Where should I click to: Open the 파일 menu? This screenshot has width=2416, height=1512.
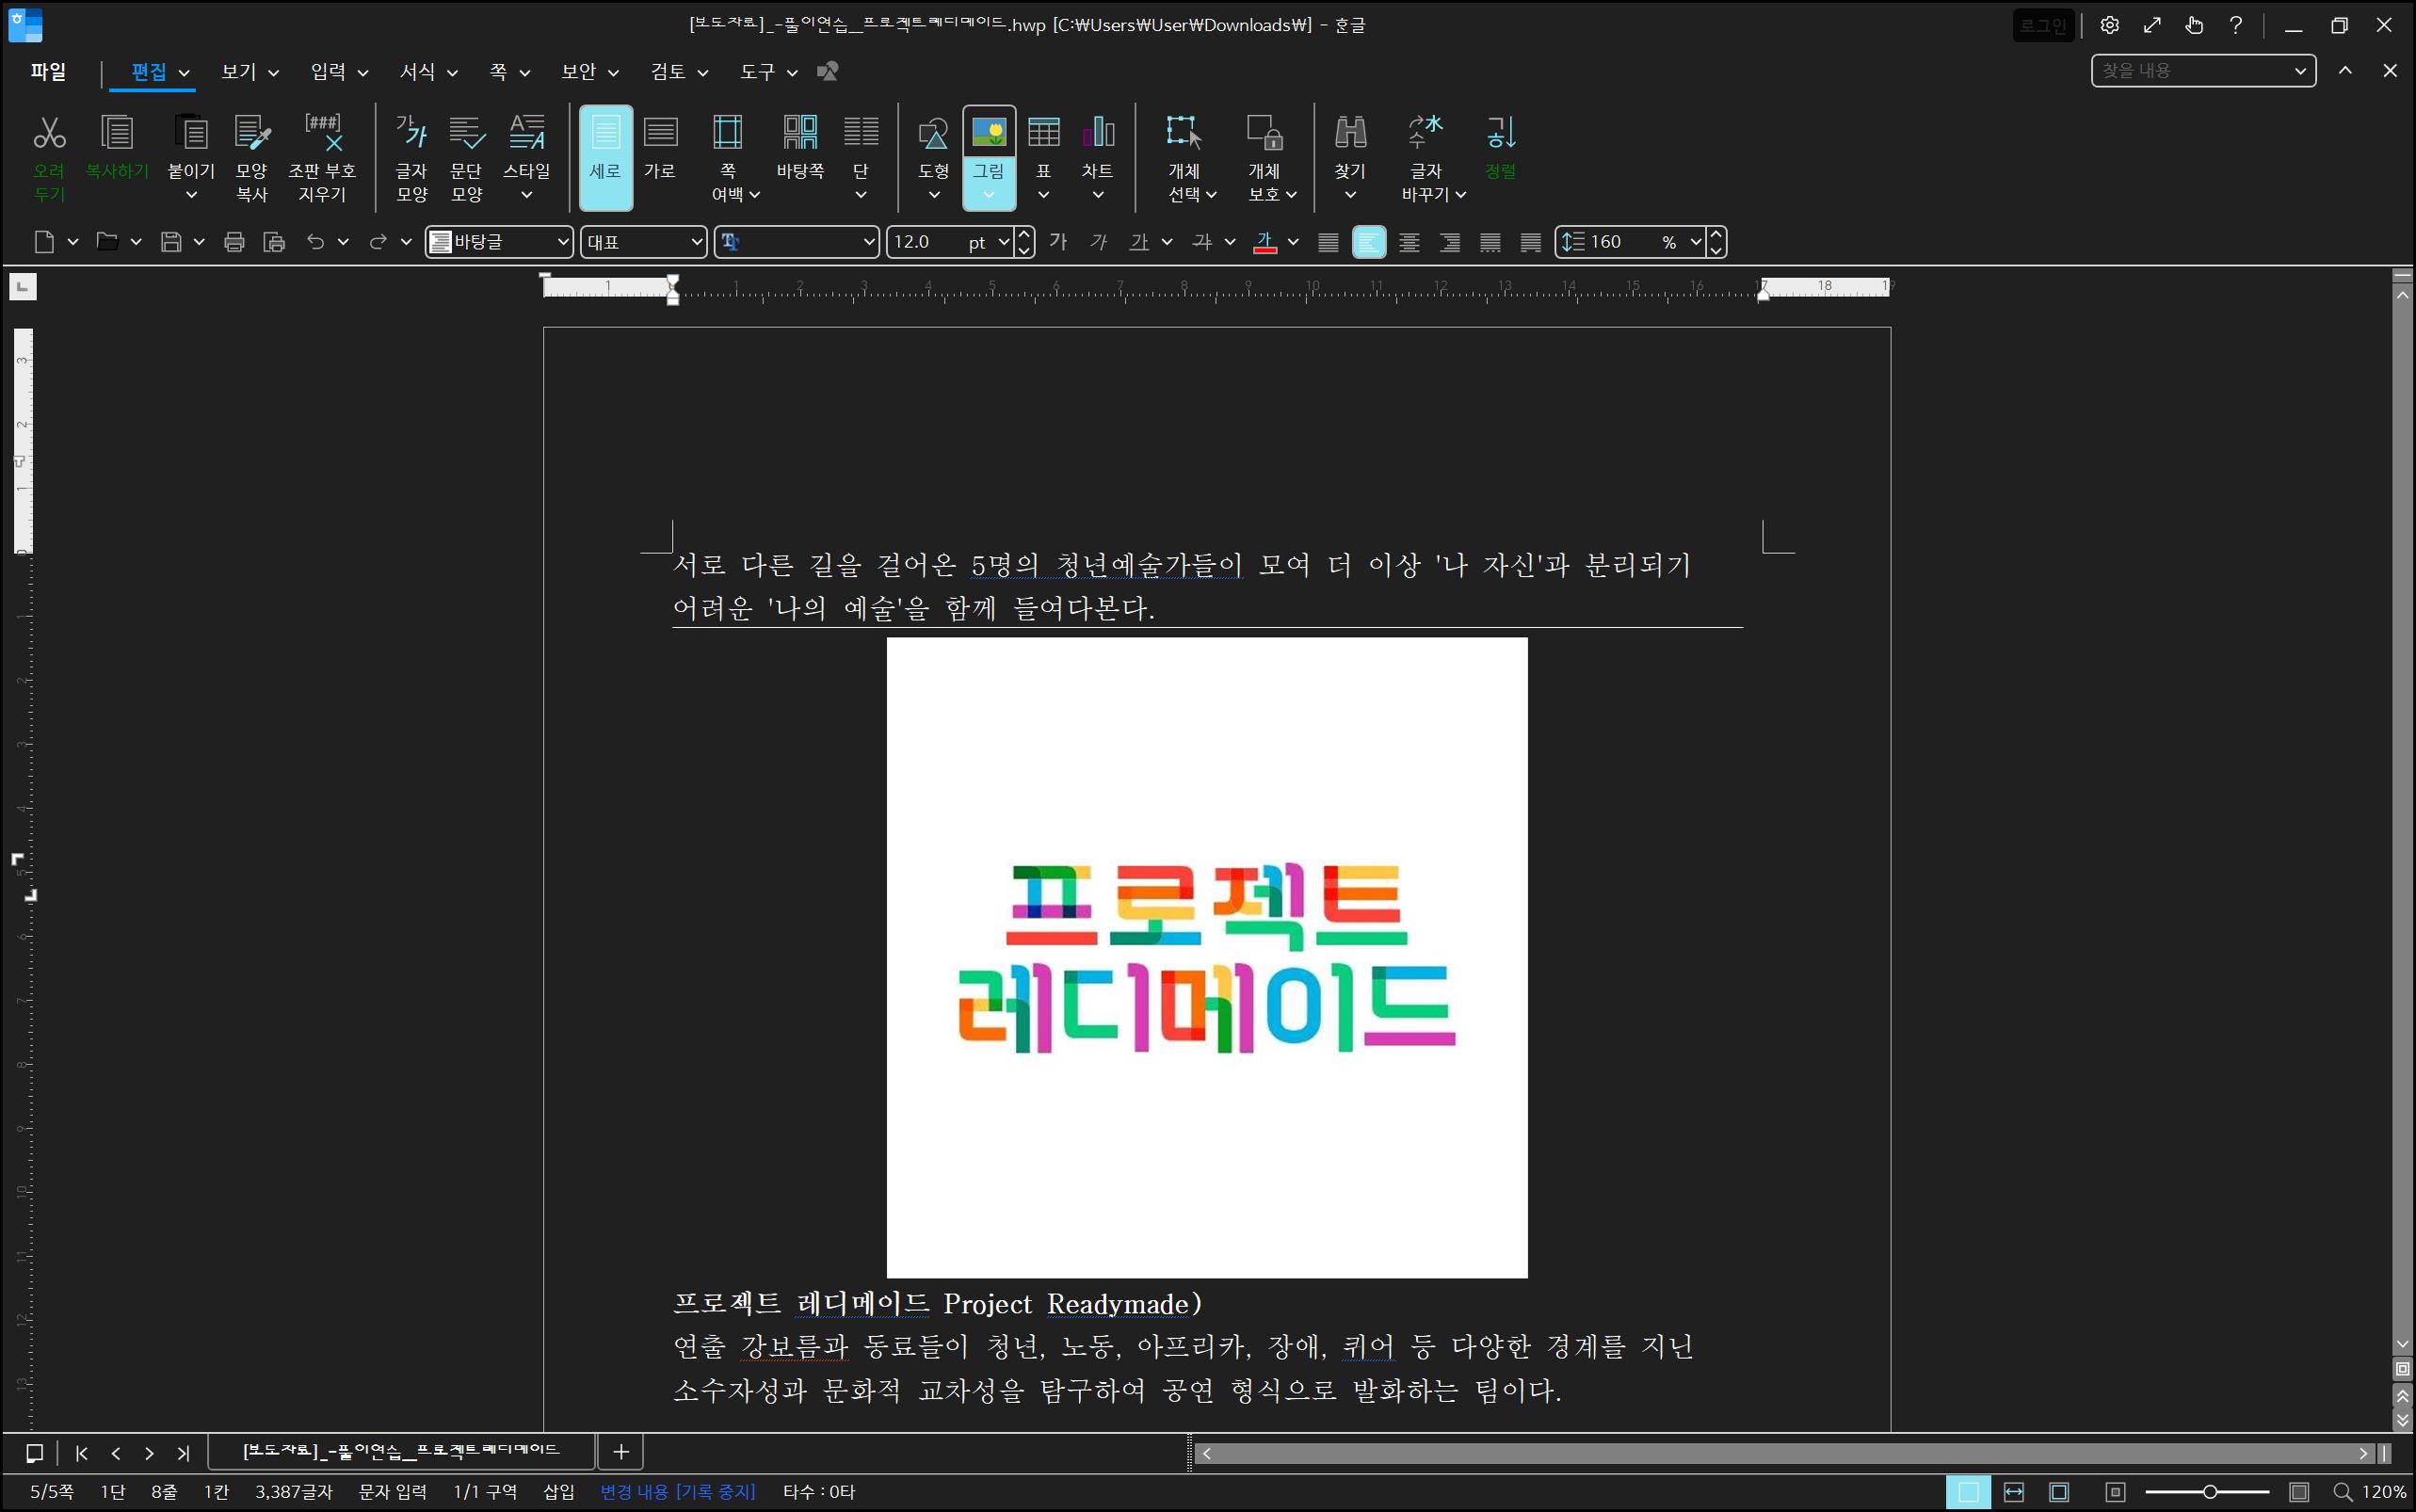(48, 72)
